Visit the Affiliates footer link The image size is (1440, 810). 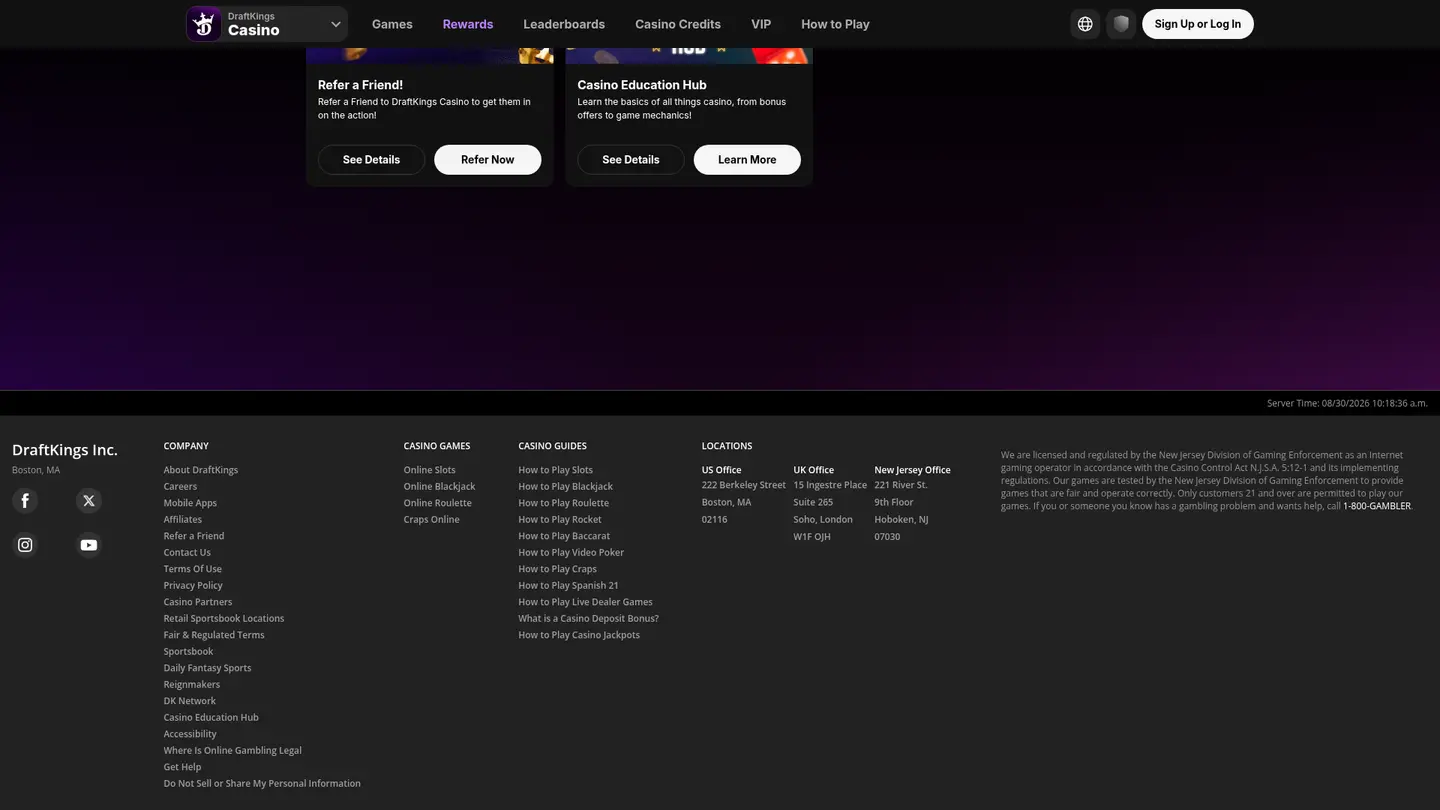(x=183, y=520)
